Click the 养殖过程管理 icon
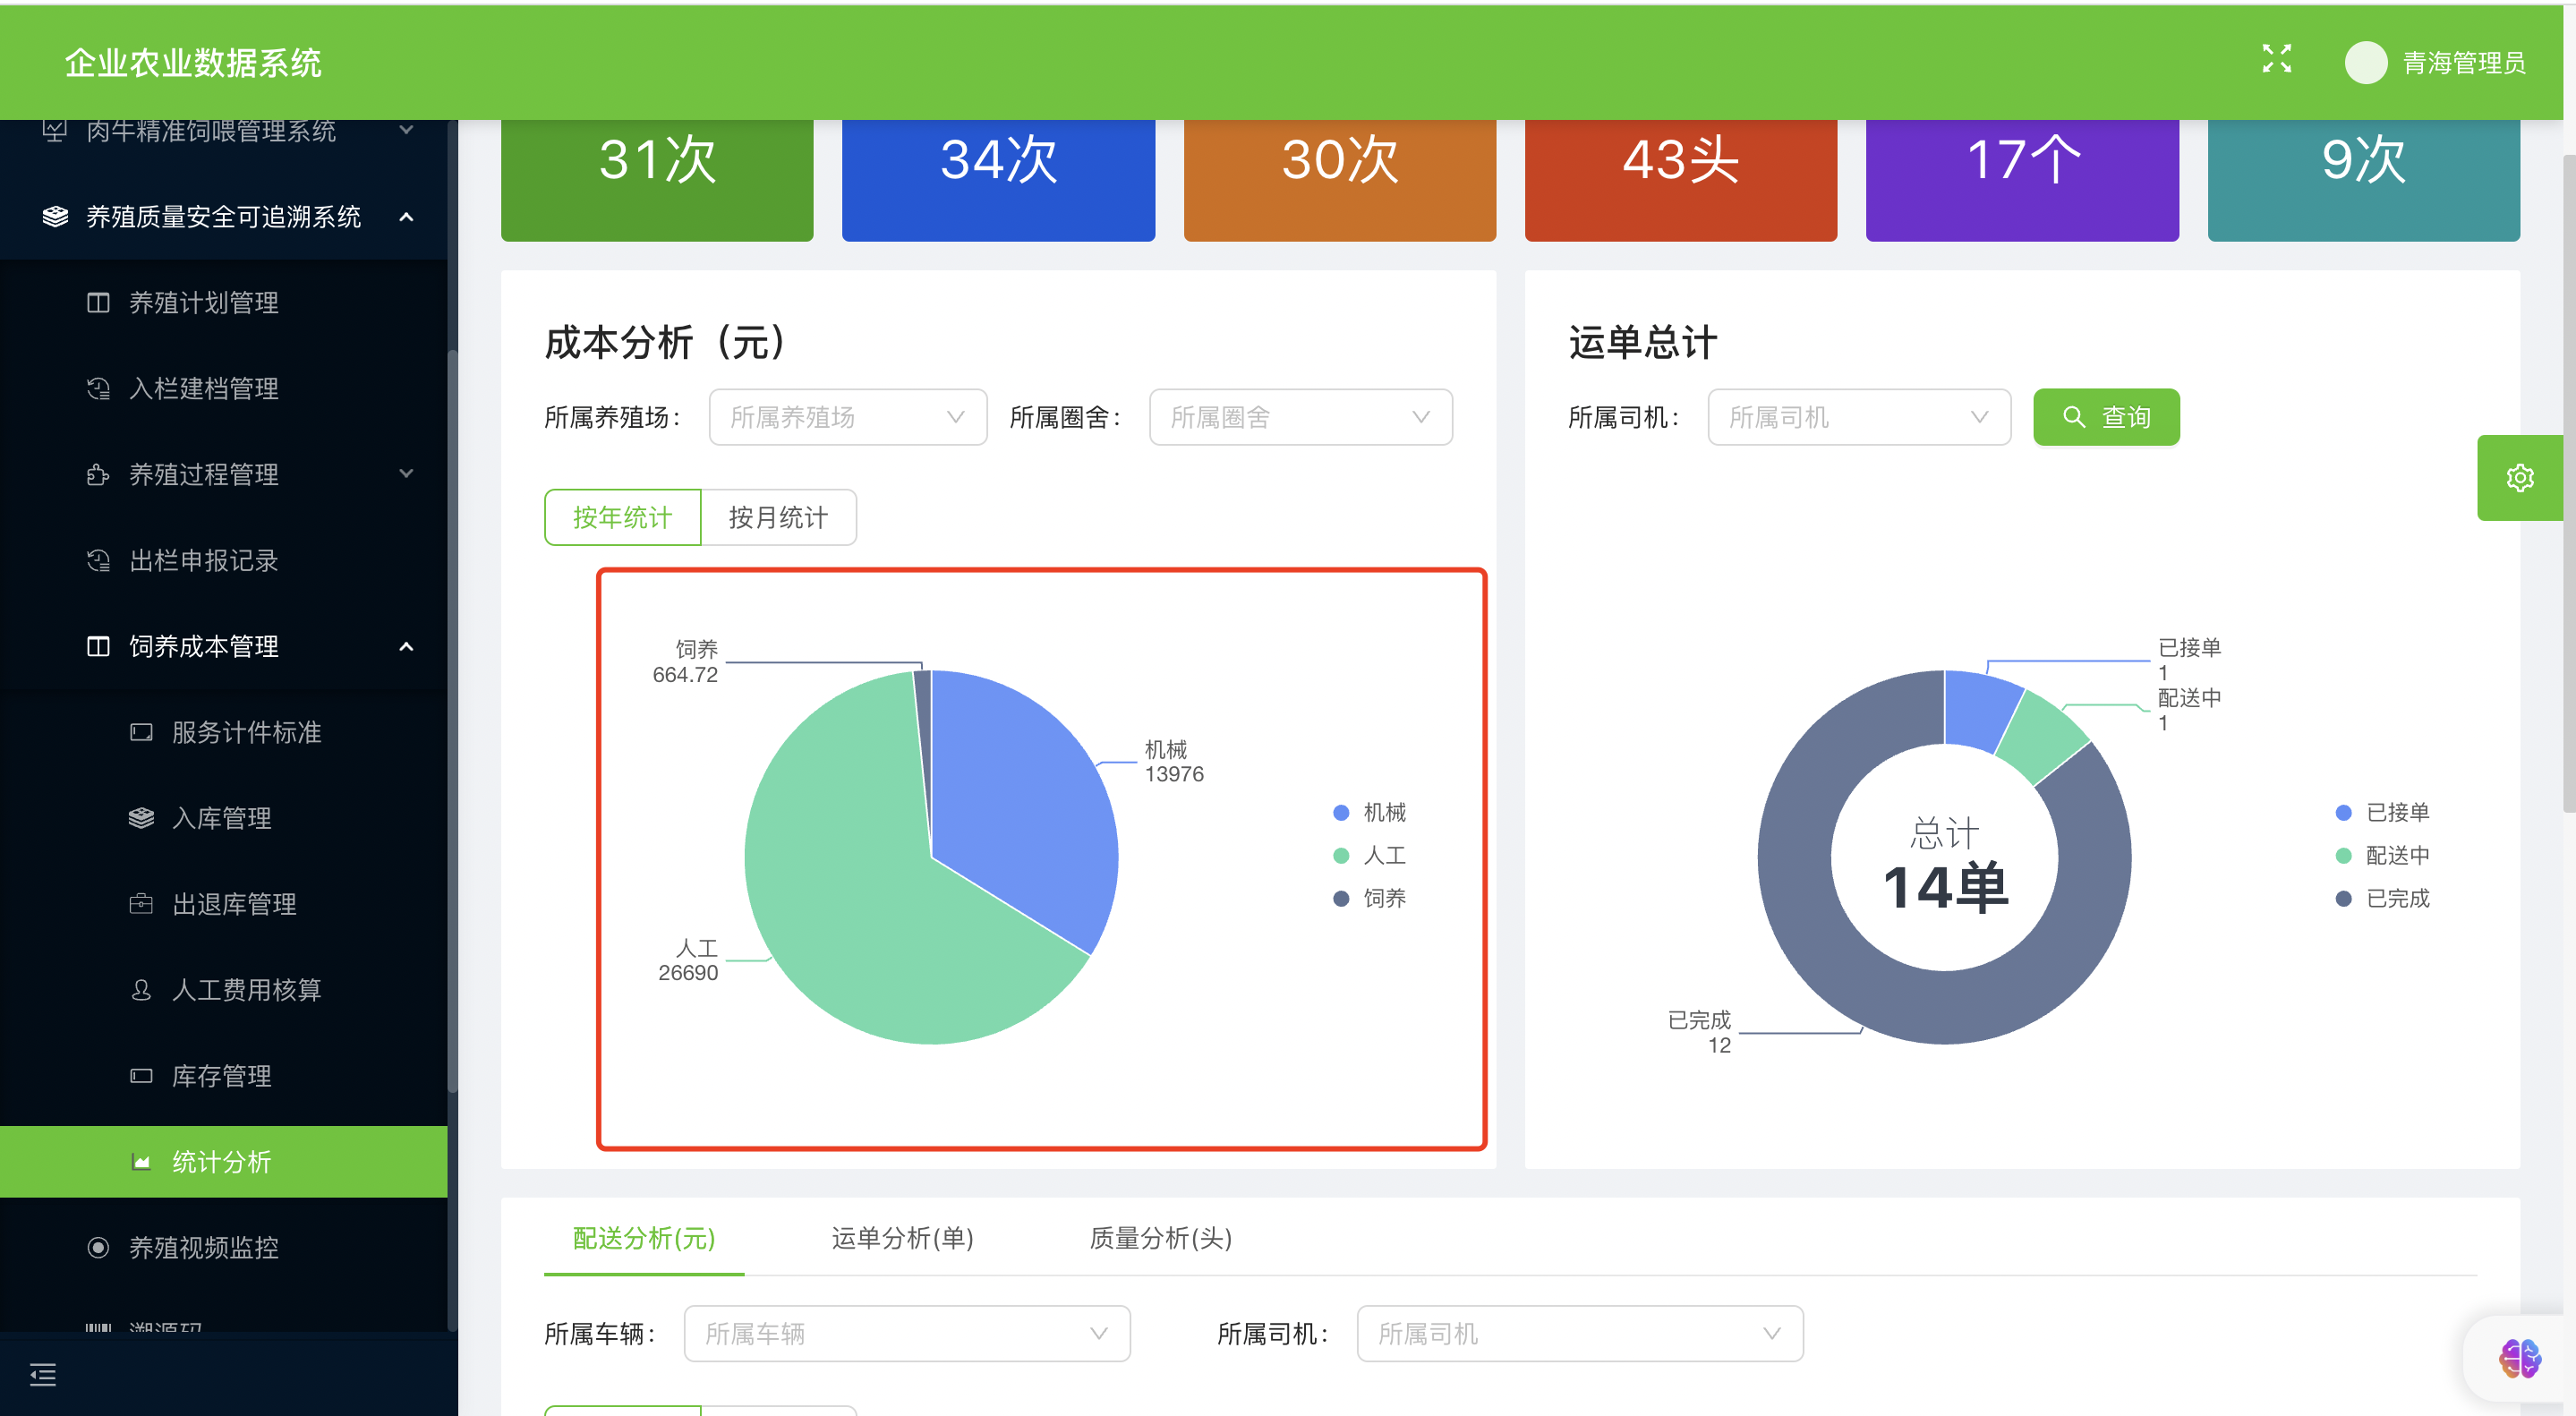The image size is (2576, 1416). point(98,474)
